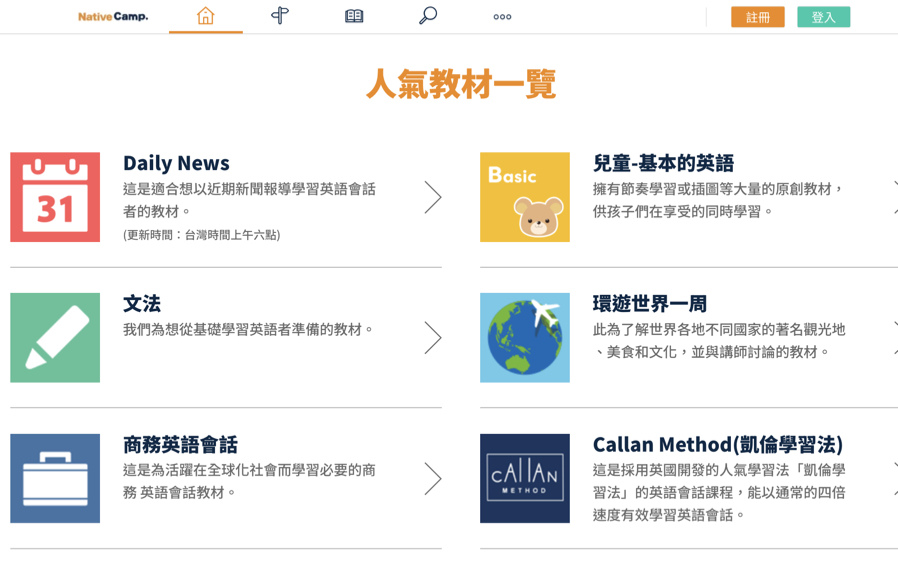Select the signpost icon in navigation
Viewport: 898px width, 580px height.
click(280, 15)
